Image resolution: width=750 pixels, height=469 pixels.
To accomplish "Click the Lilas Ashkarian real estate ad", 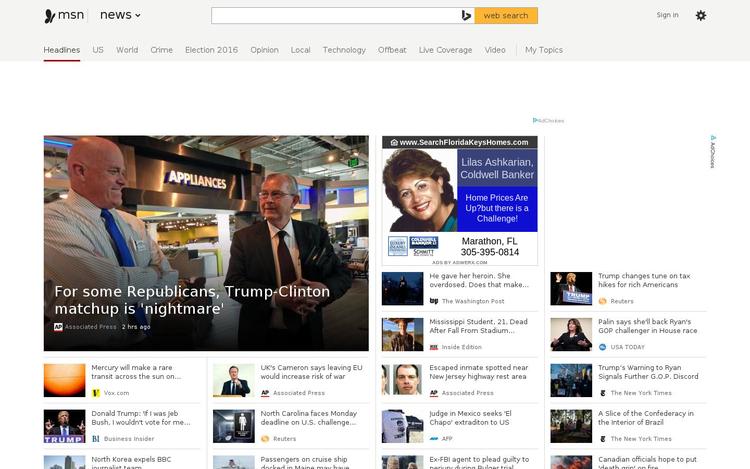I will tap(459, 198).
